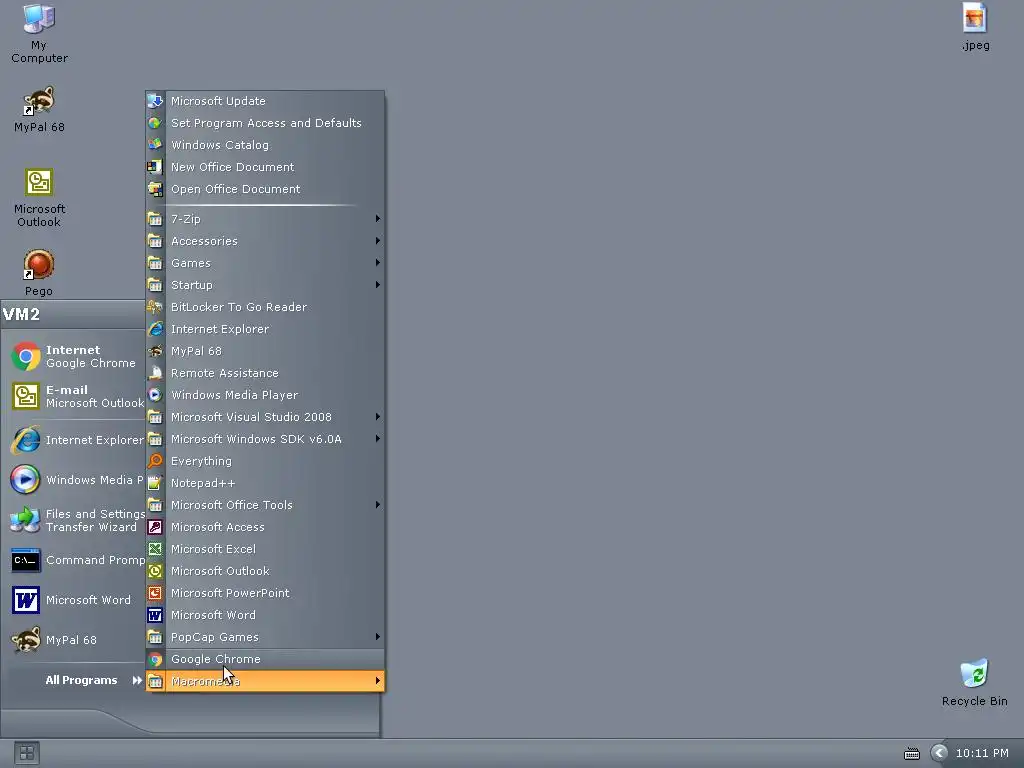Image resolution: width=1024 pixels, height=768 pixels.
Task: Expand the Accessories submenu
Action: [x=264, y=241]
